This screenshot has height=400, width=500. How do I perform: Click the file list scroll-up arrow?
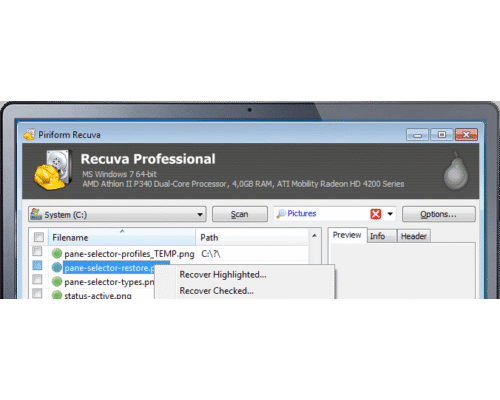coord(314,236)
